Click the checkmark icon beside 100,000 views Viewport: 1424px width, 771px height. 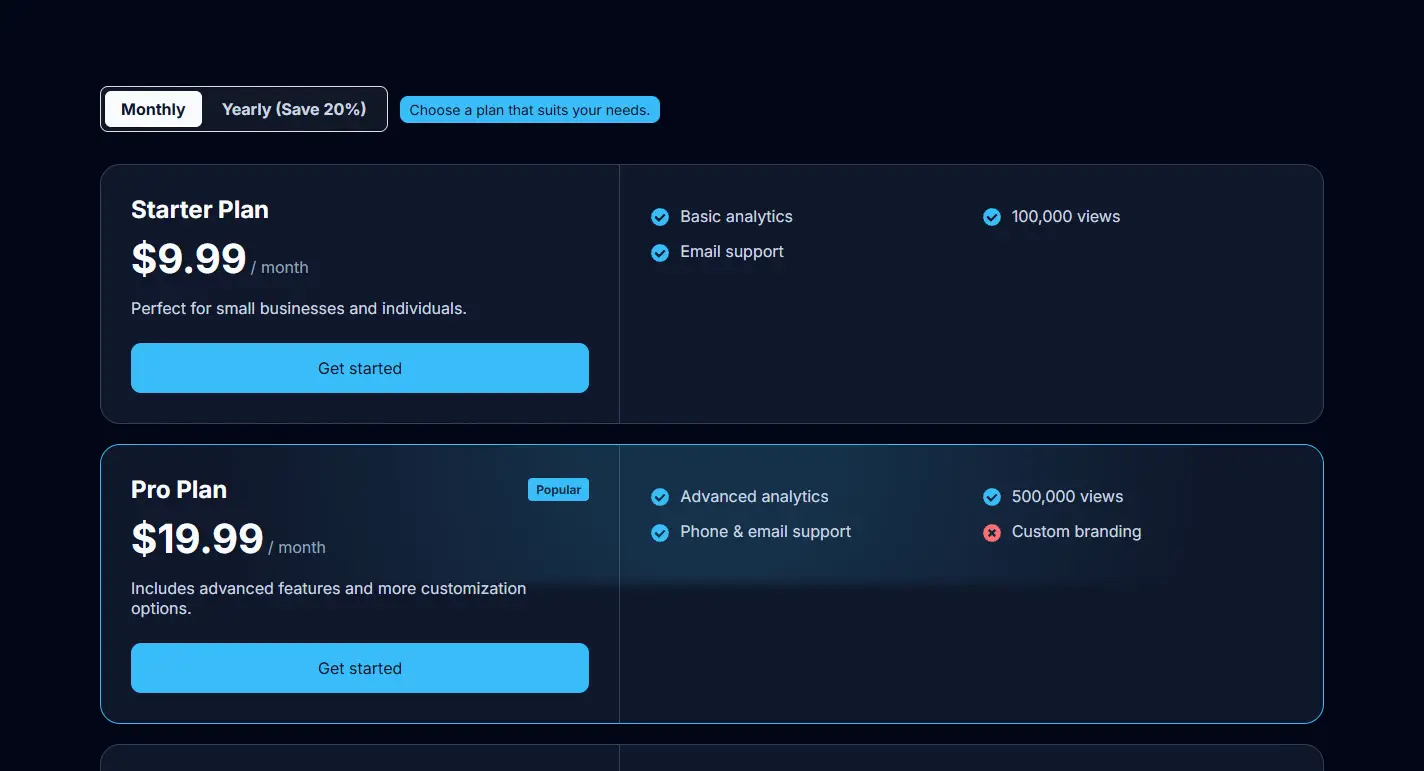[x=992, y=217]
